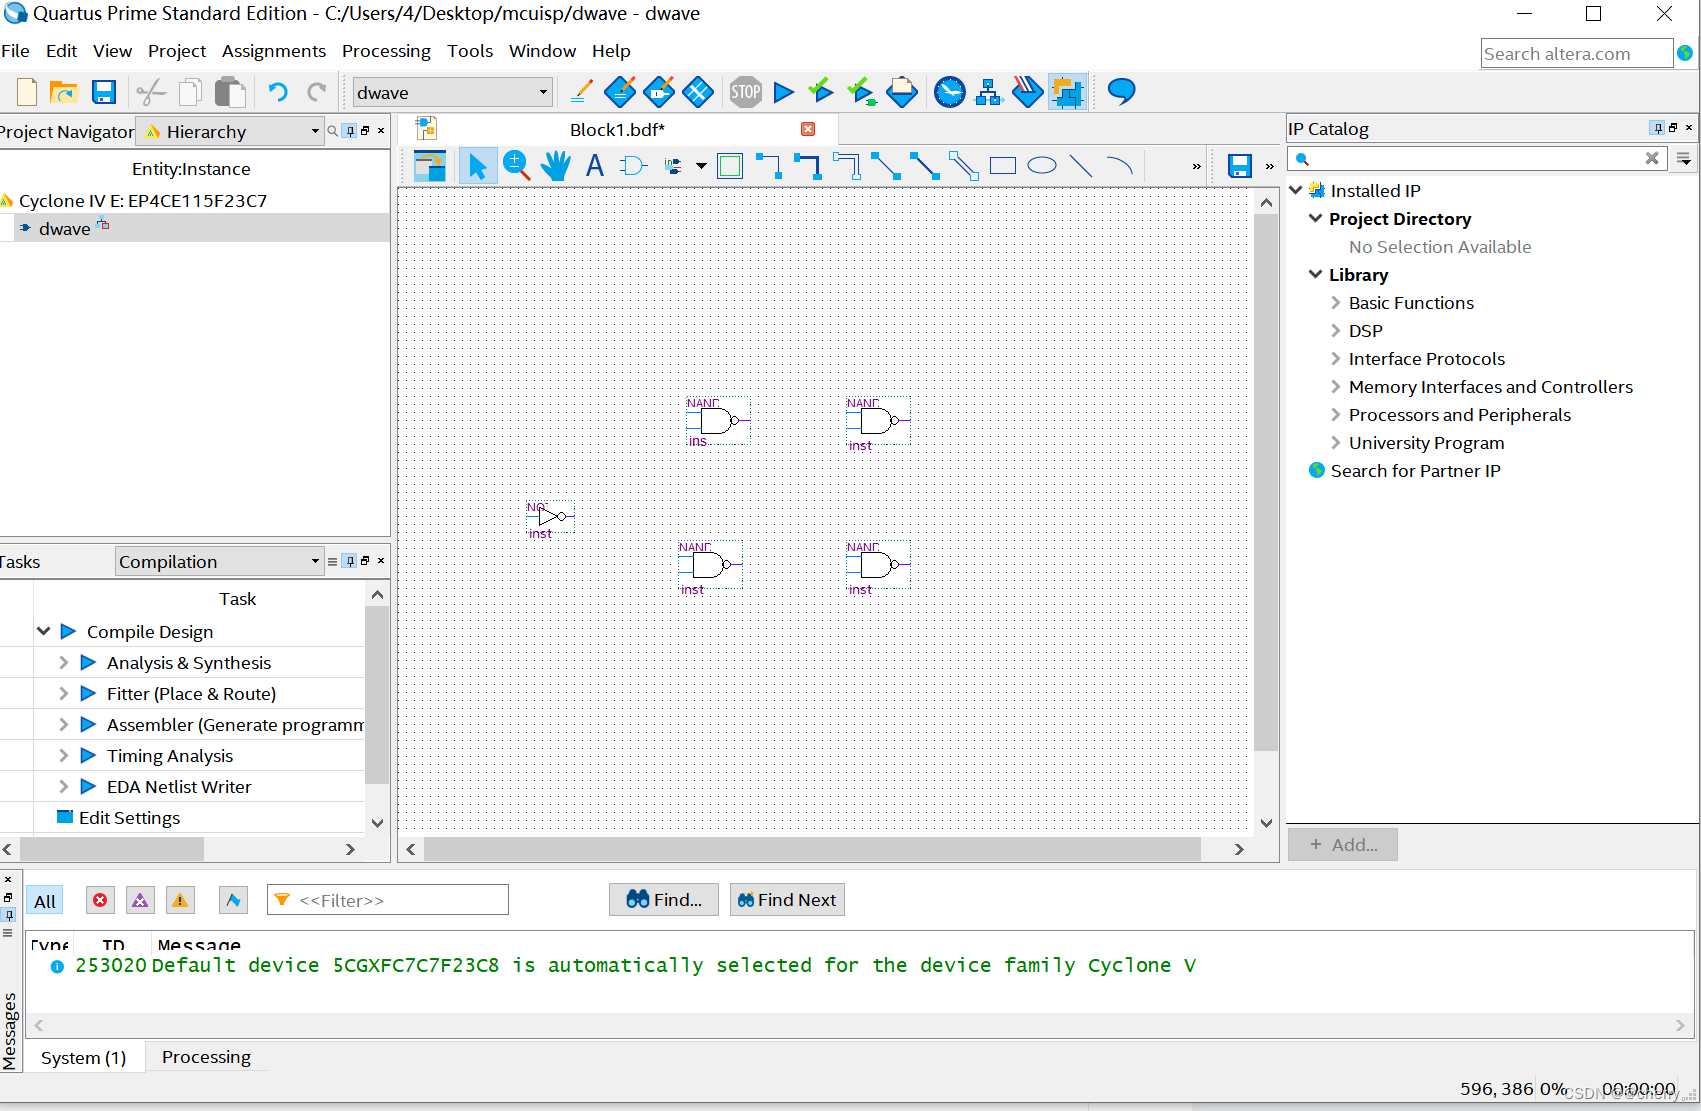This screenshot has height=1111, width=1701.
Task: Open Edit Settings in Tasks
Action: (129, 817)
